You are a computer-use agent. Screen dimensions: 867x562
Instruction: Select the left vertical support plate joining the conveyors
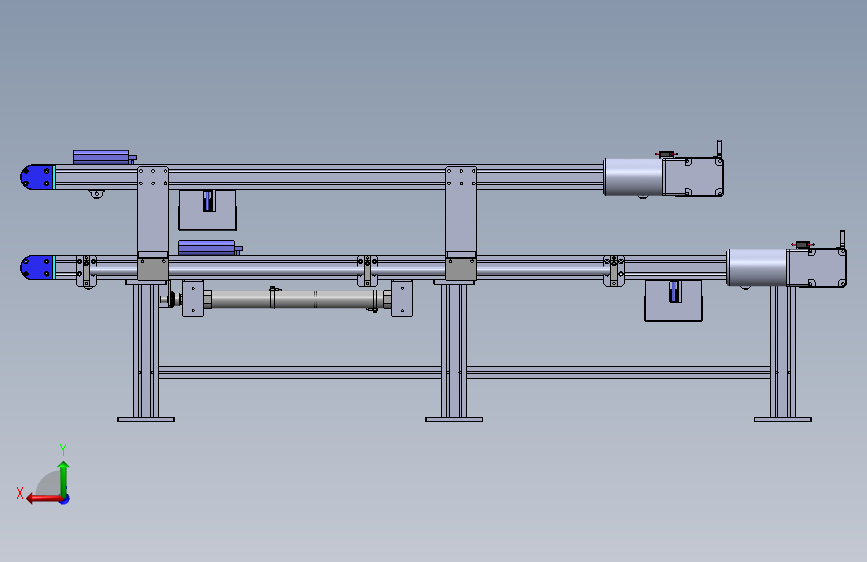pyautogui.click(x=153, y=211)
